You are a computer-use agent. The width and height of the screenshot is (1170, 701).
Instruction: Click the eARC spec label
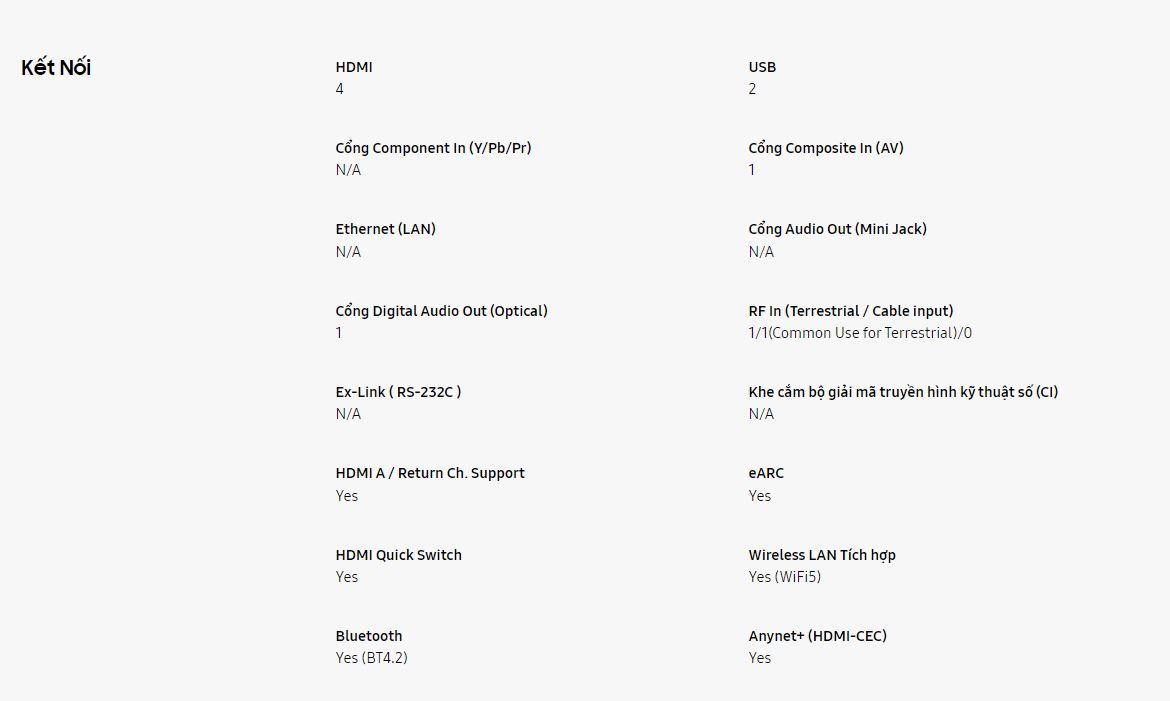pos(766,473)
